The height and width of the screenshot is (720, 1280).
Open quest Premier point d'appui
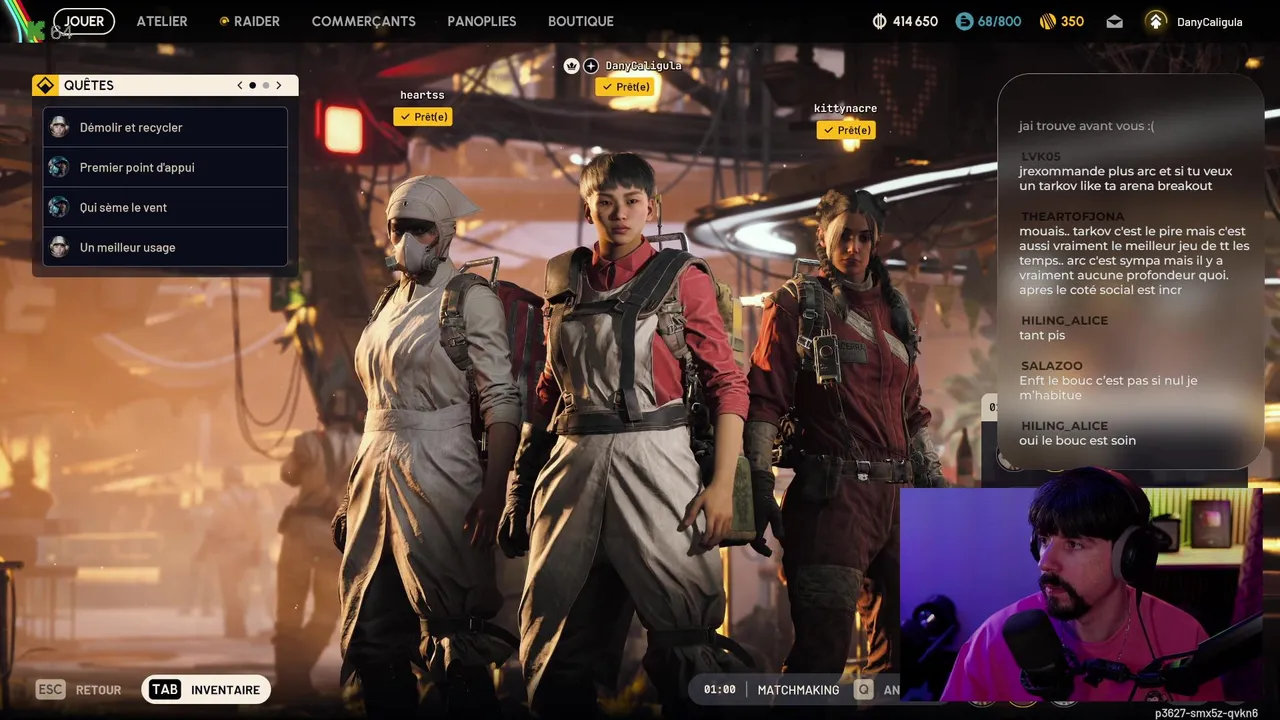(166, 167)
